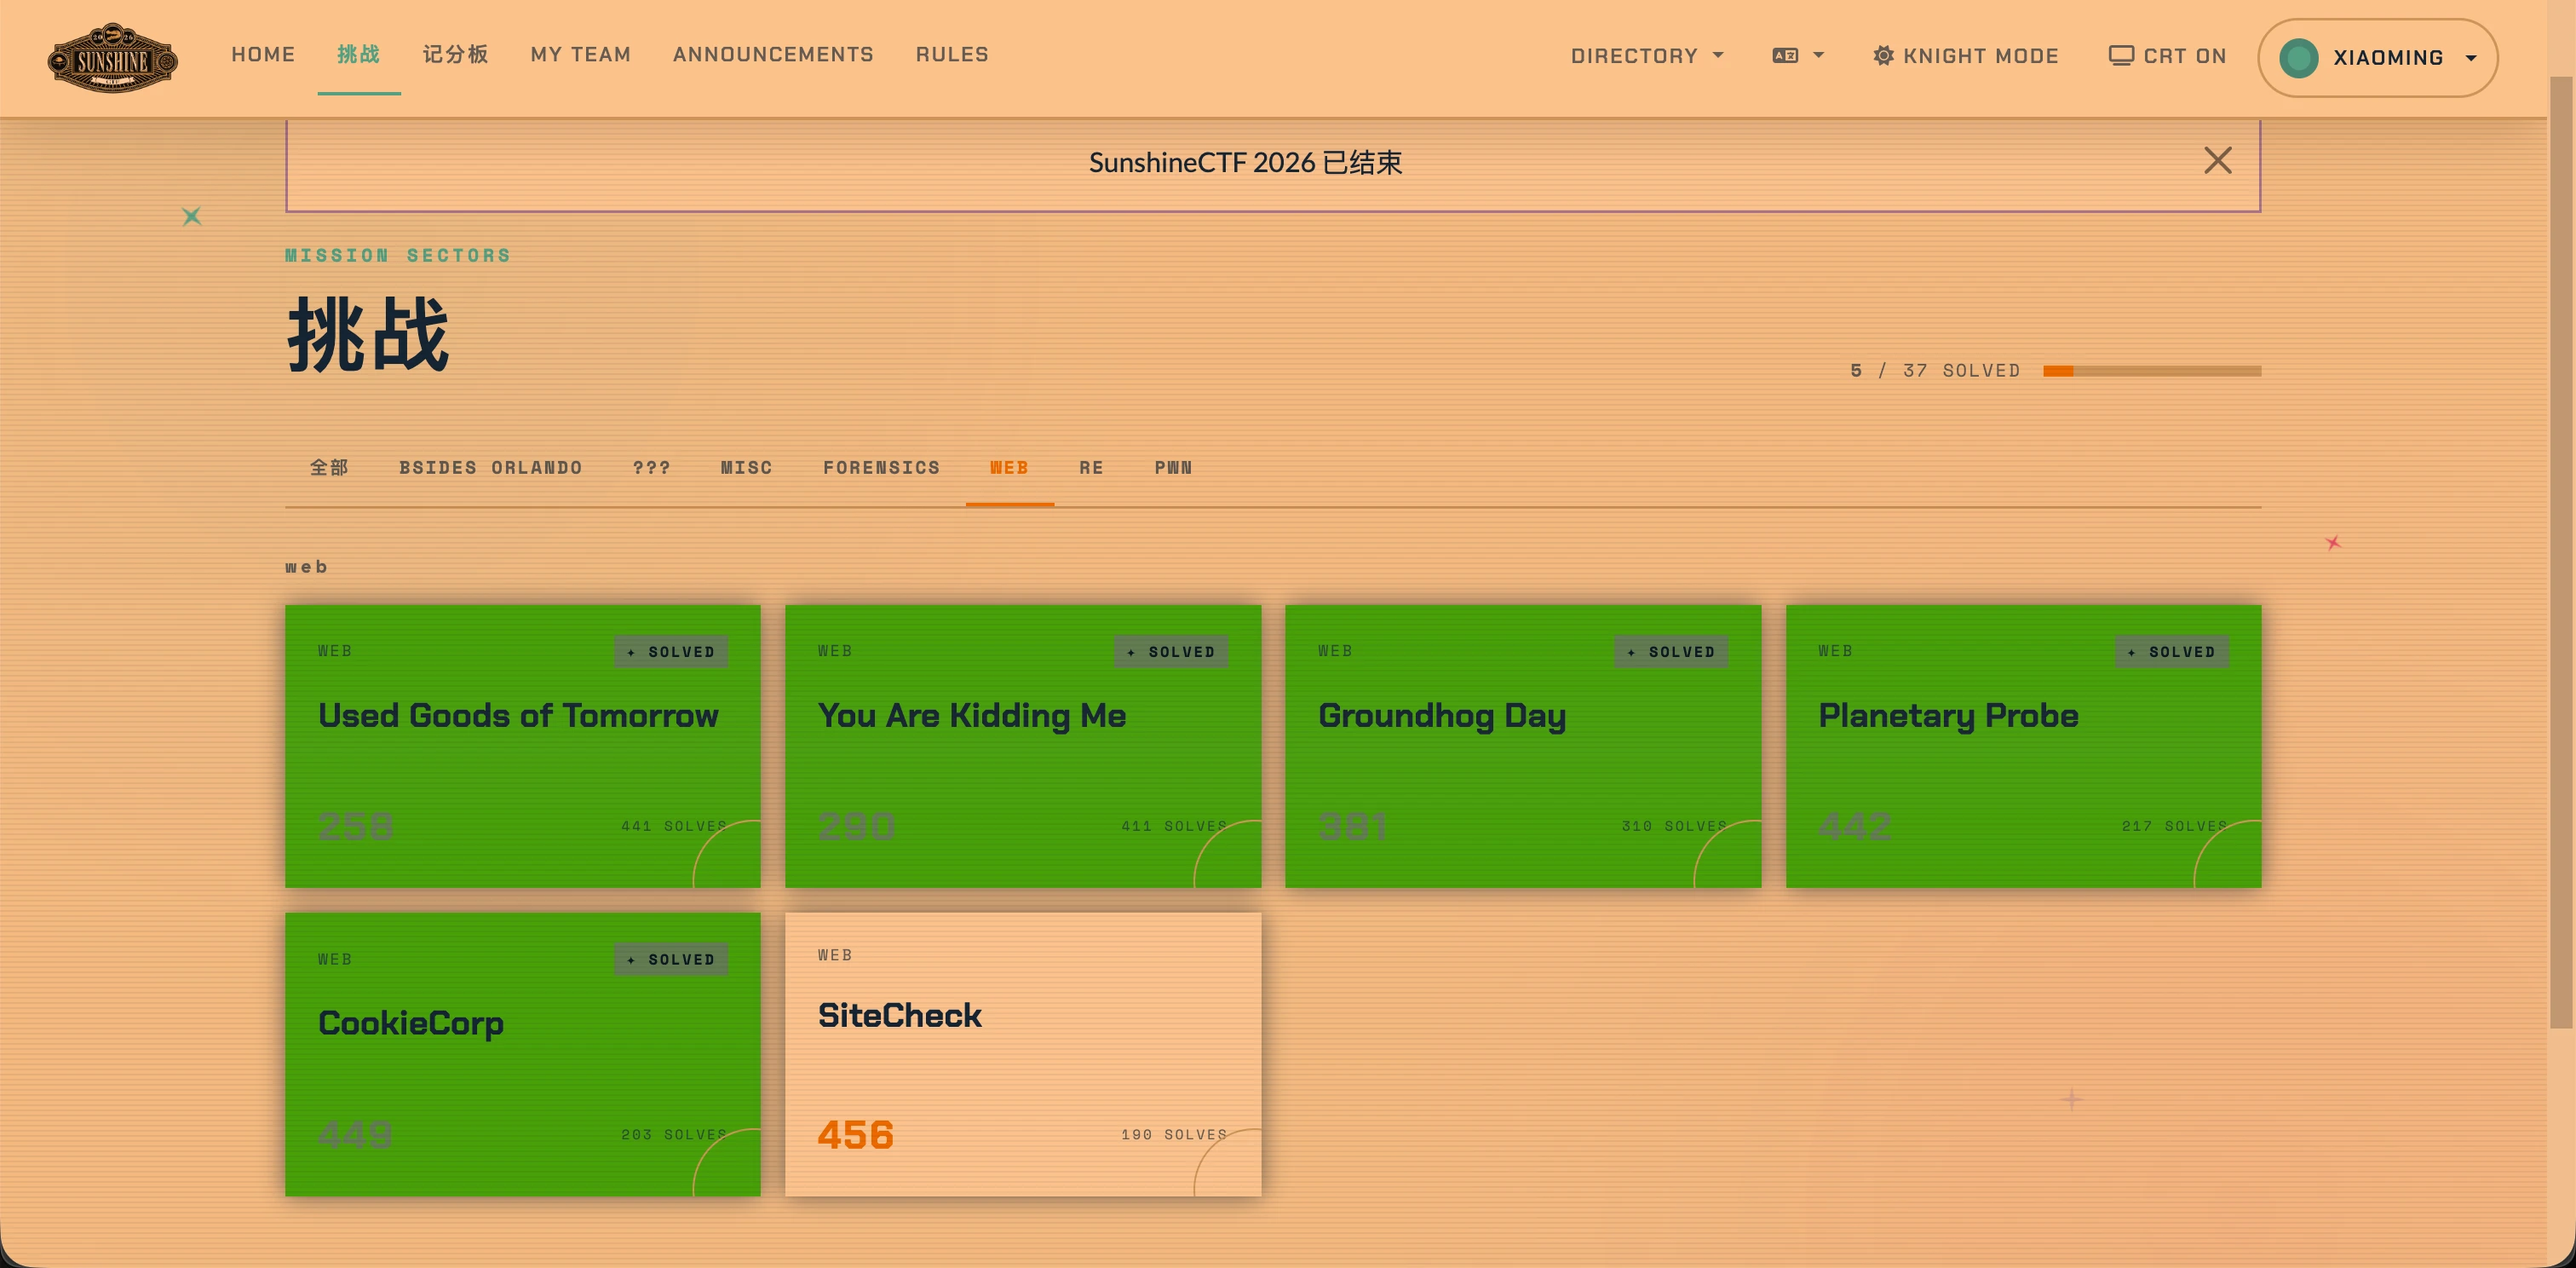
Task: Click the CRT monitor icon
Action: pyautogui.click(x=2121, y=56)
